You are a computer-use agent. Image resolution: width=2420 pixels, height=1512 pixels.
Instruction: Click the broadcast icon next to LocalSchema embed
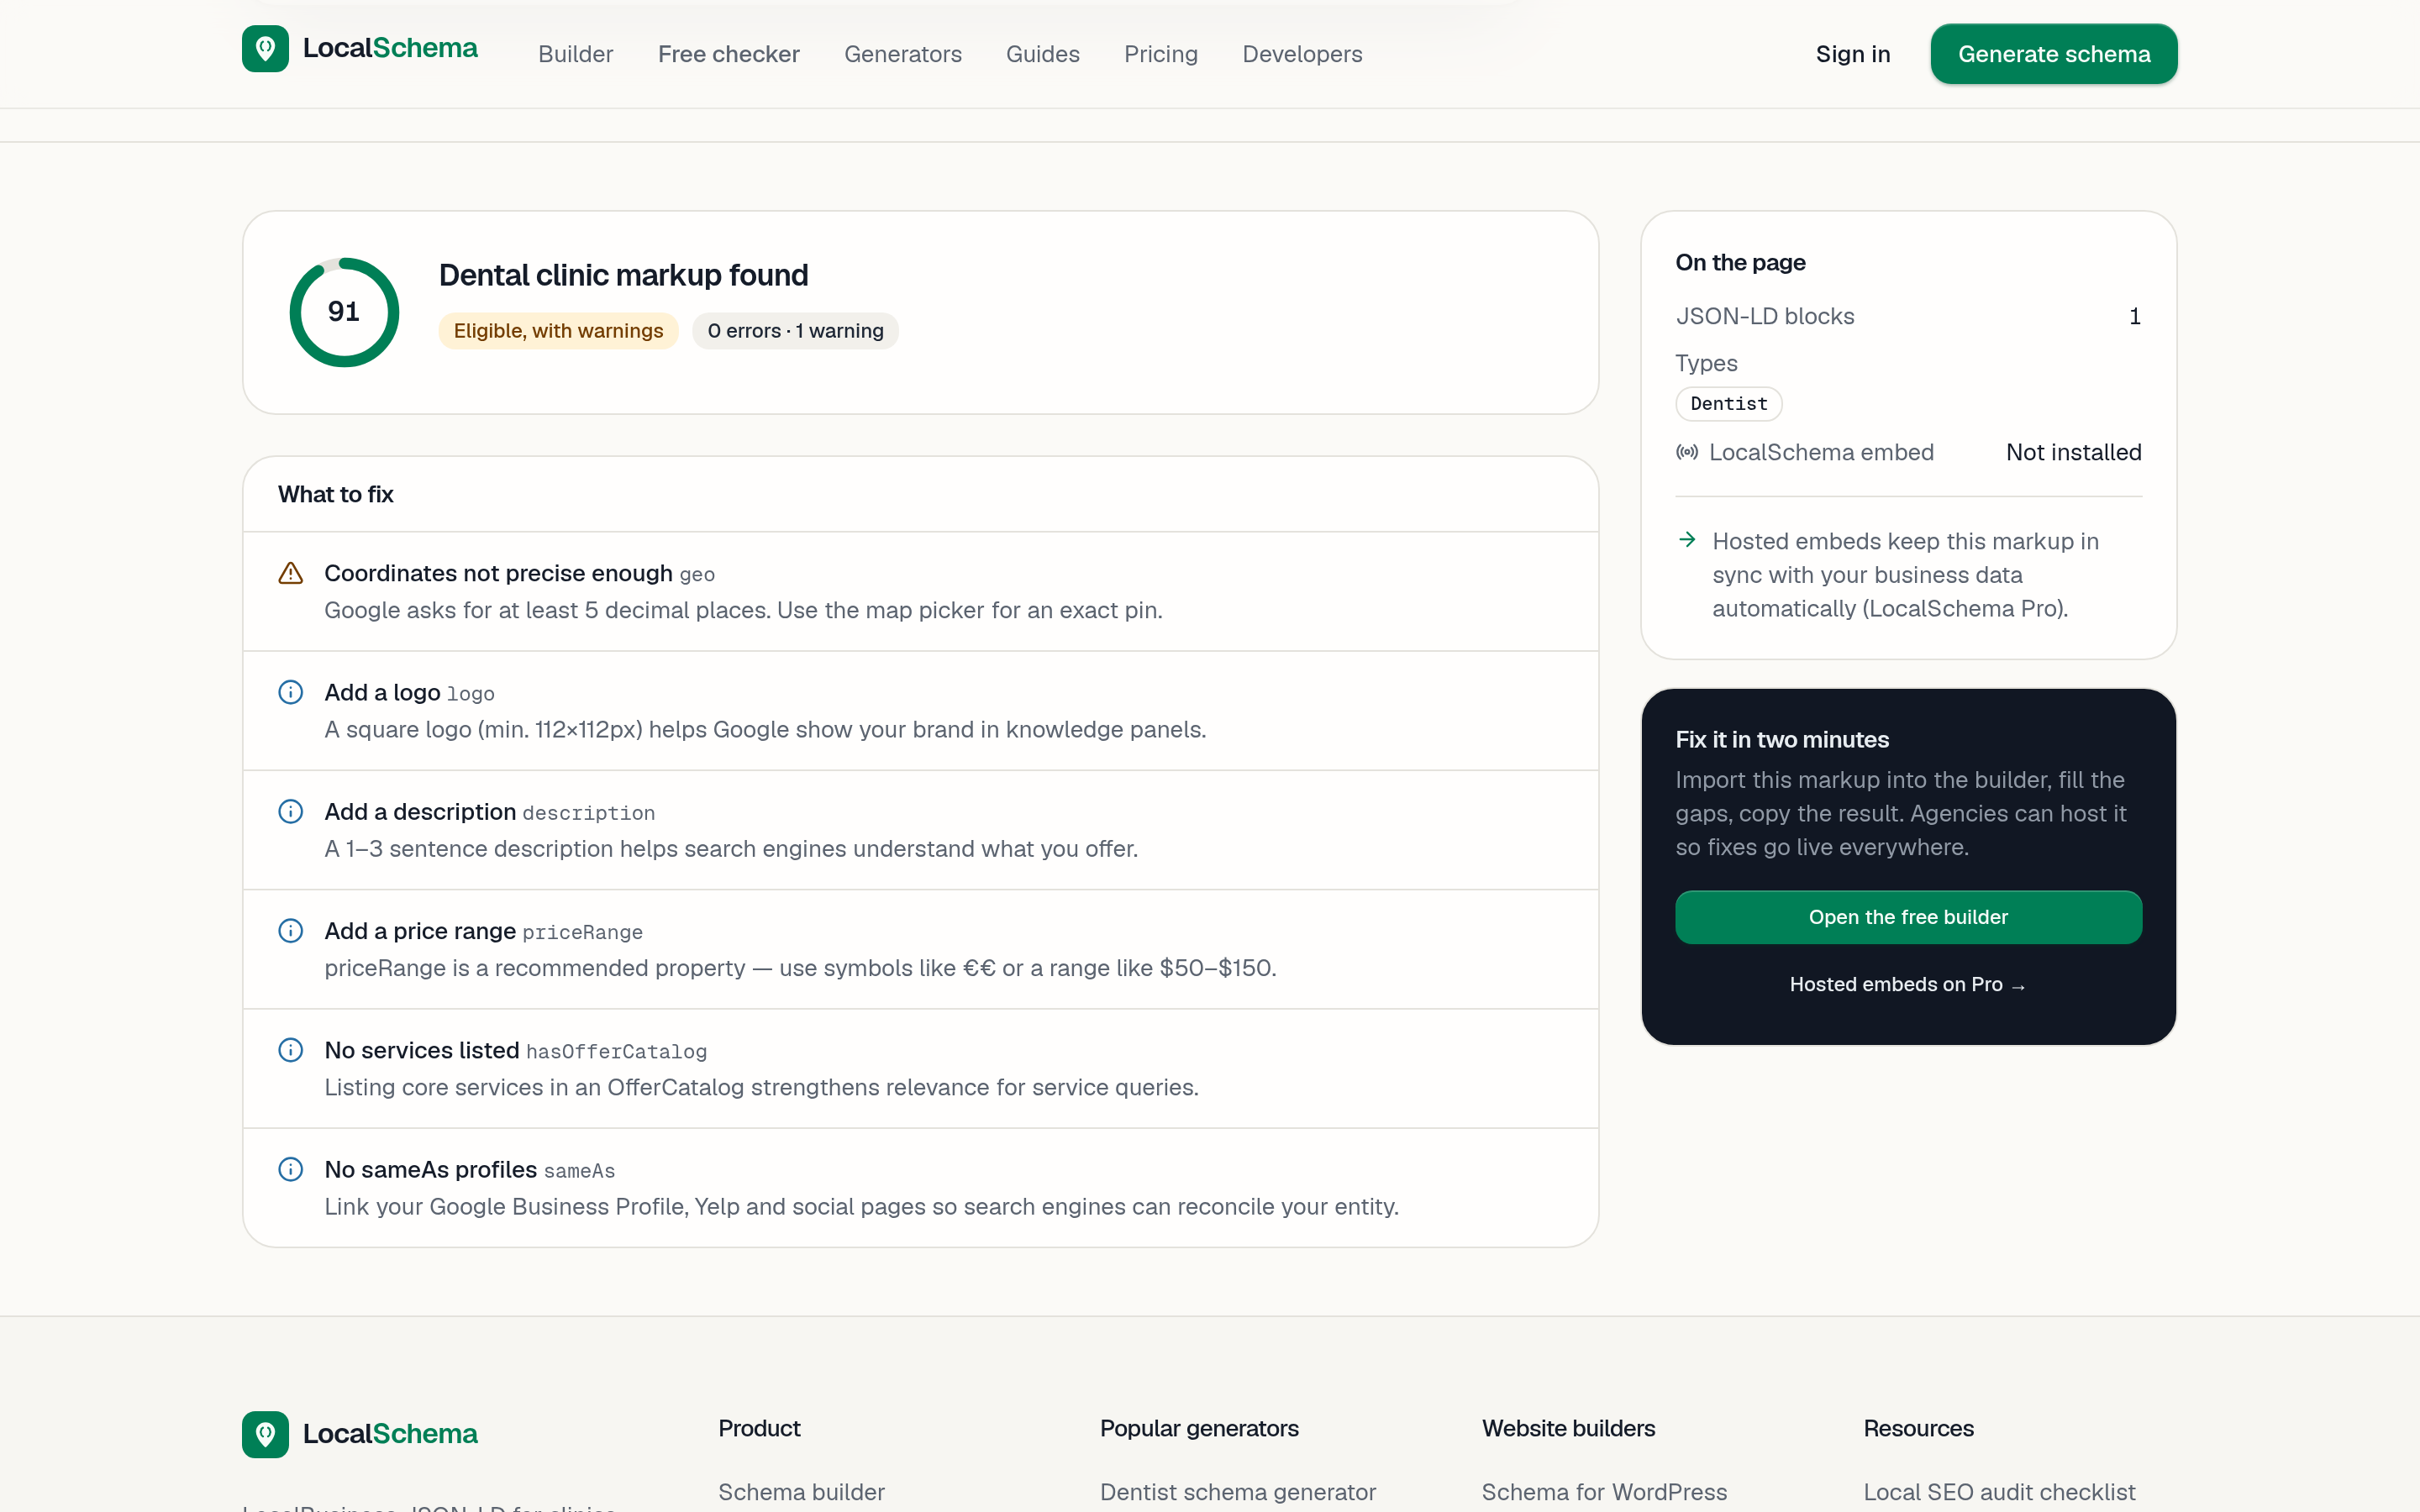1687,452
